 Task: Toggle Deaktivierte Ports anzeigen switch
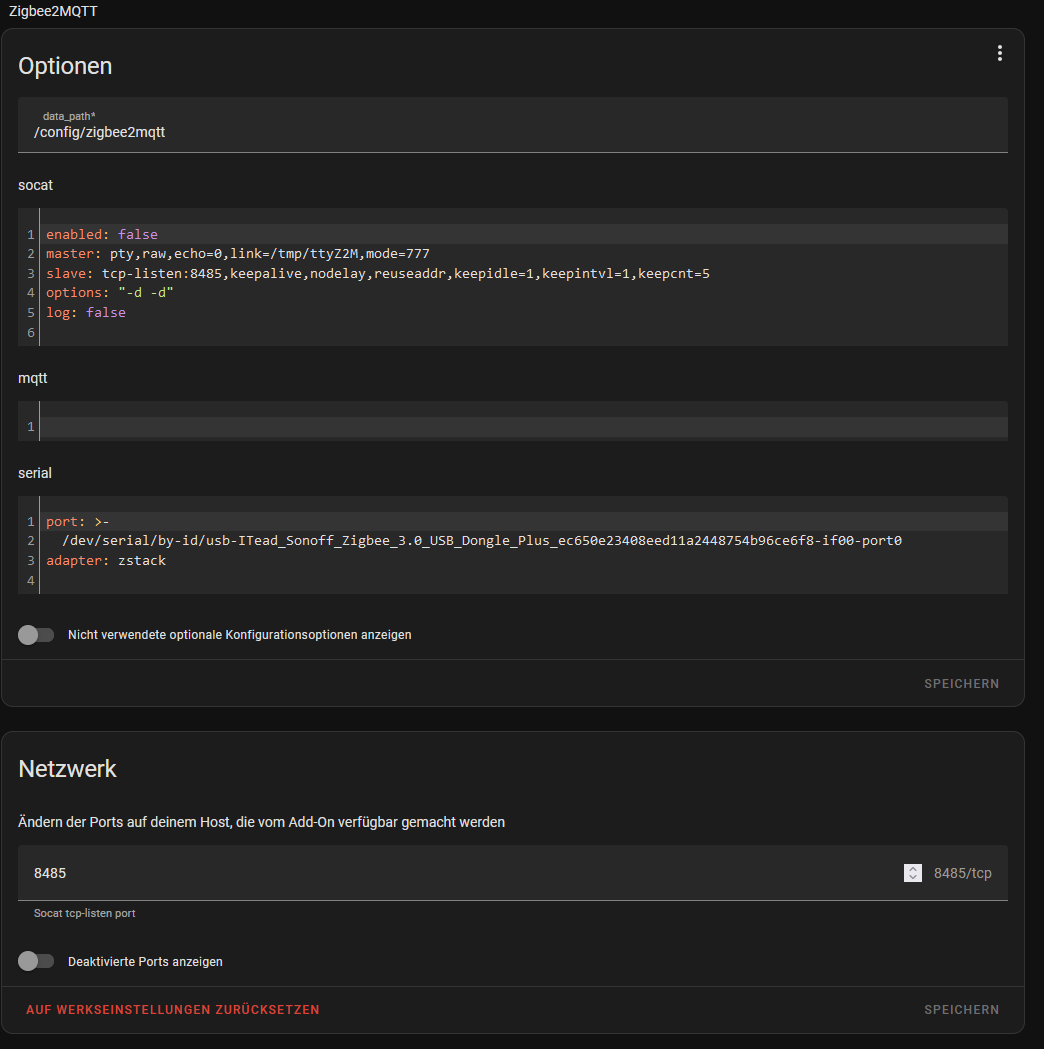(36, 961)
